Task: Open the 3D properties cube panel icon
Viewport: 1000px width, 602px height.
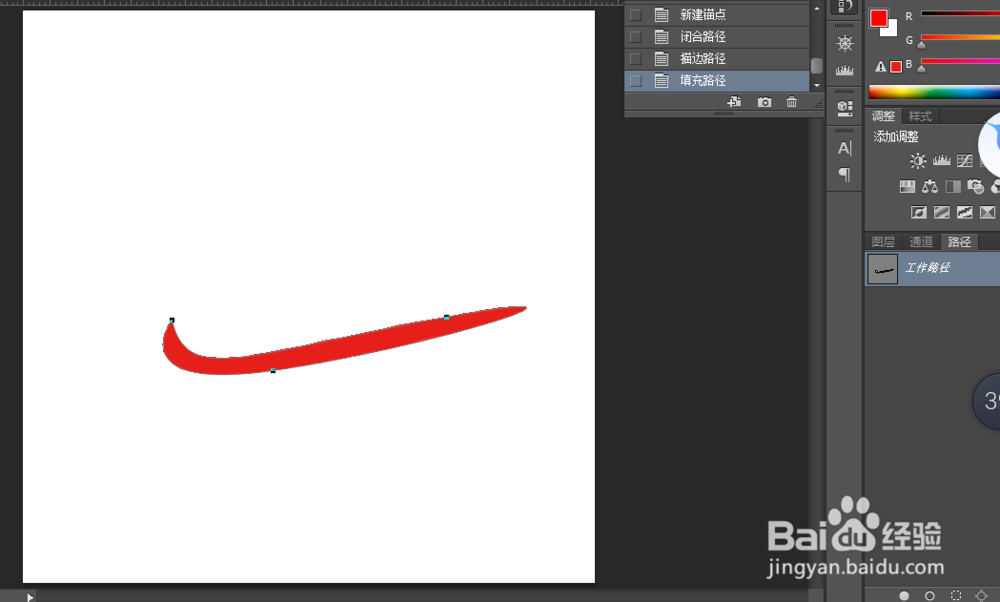Action: pyautogui.click(x=845, y=108)
